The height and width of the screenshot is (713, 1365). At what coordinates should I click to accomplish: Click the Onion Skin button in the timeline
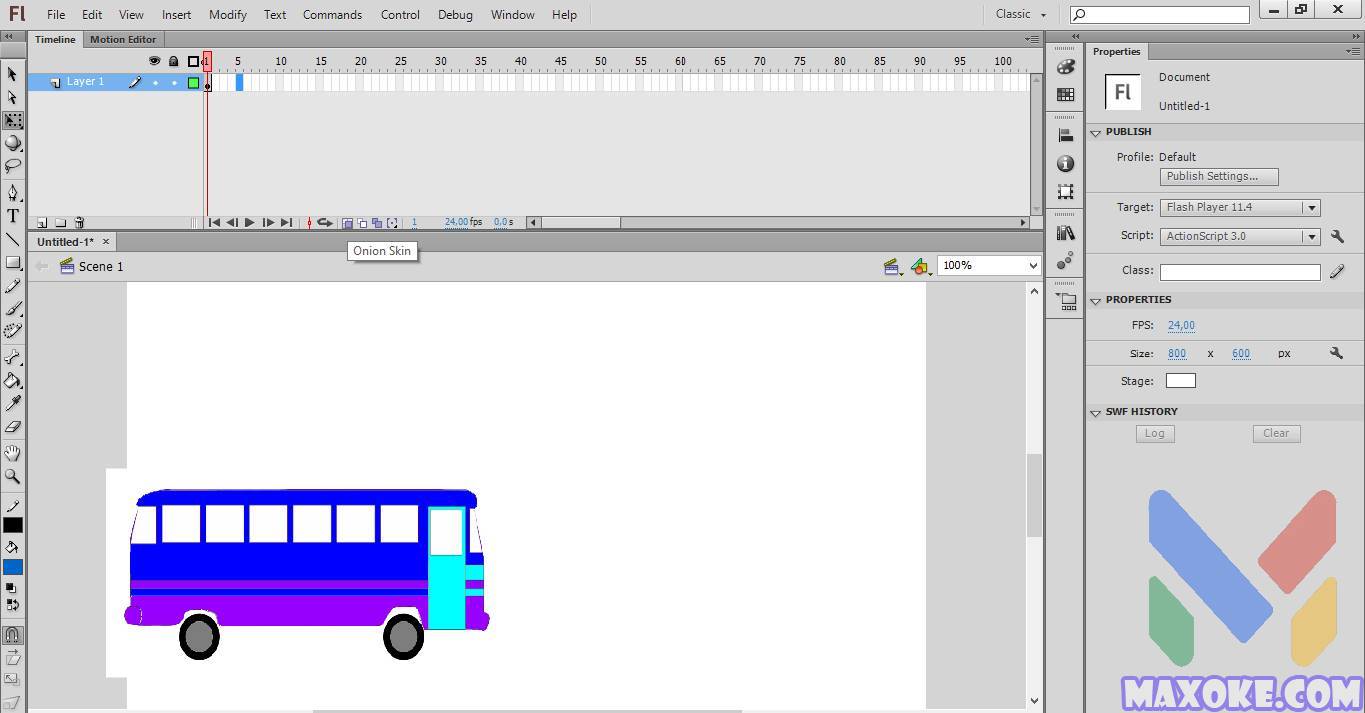click(x=347, y=222)
